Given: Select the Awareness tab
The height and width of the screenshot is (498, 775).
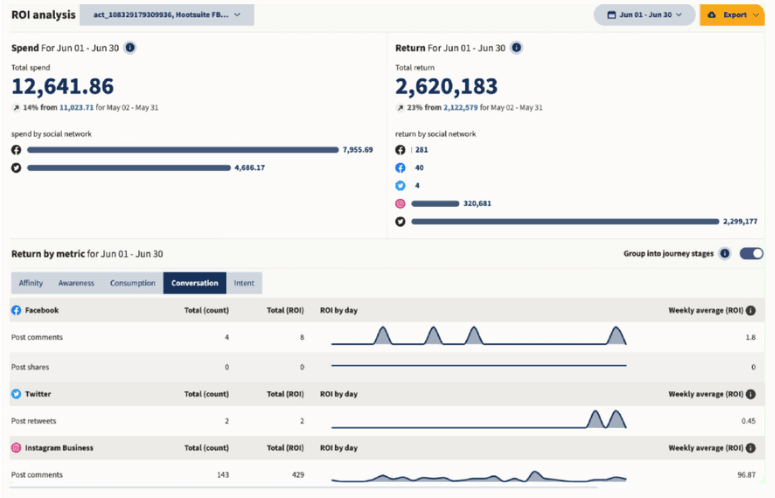Looking at the screenshot, I should click(x=76, y=283).
